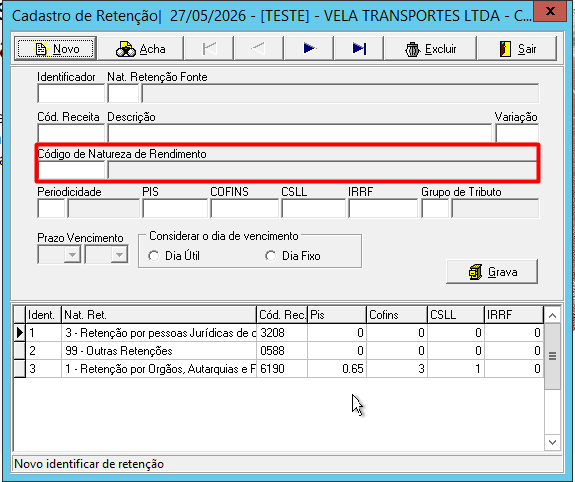Click the Ident. column header
The width and height of the screenshot is (575, 482).
[x=43, y=315]
